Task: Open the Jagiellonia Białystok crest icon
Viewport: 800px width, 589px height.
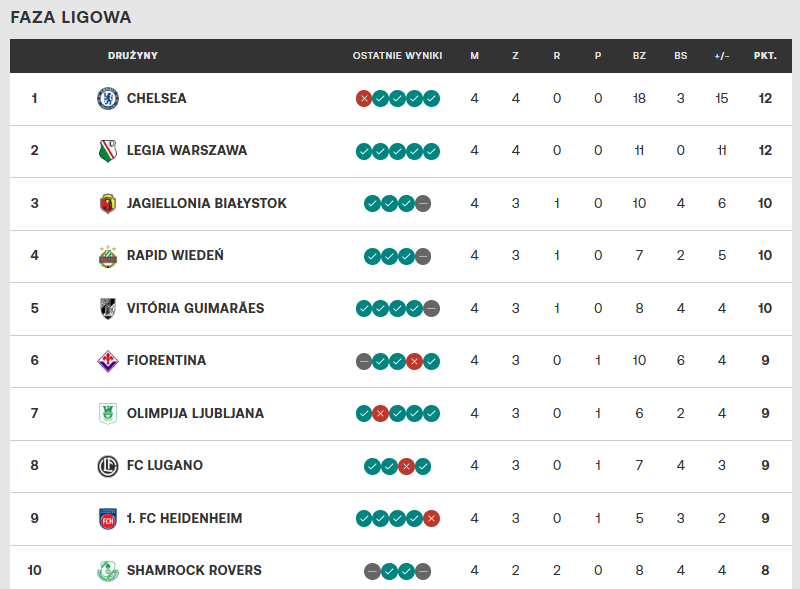Action: [x=108, y=204]
